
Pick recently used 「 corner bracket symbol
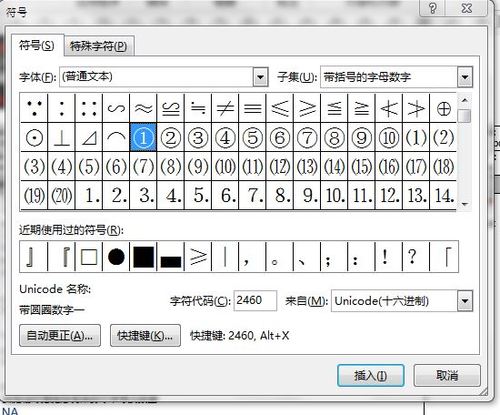tap(444, 257)
